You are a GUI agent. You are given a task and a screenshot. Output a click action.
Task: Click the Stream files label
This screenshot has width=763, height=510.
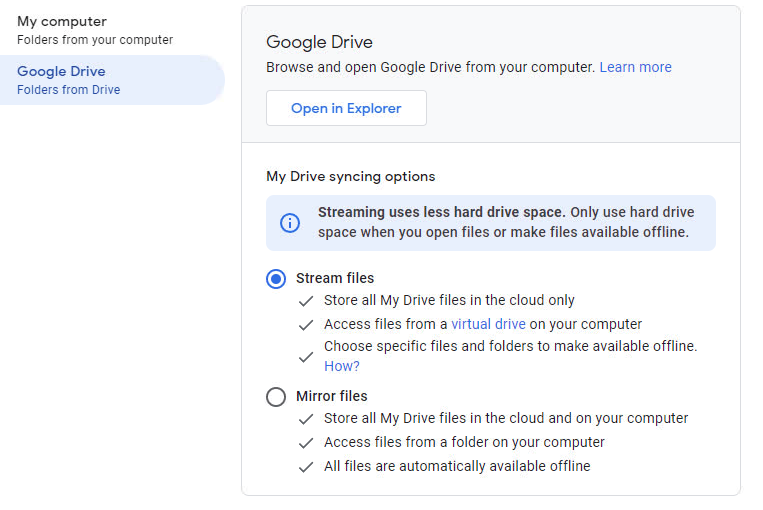point(335,278)
